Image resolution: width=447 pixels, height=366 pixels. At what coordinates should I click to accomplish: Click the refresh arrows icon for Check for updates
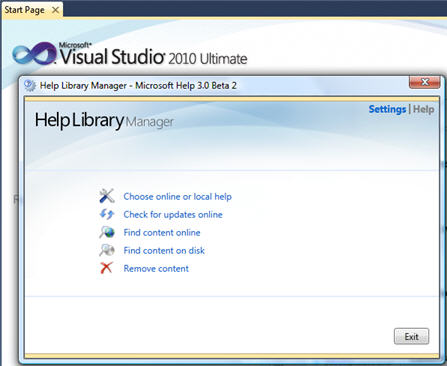[107, 214]
